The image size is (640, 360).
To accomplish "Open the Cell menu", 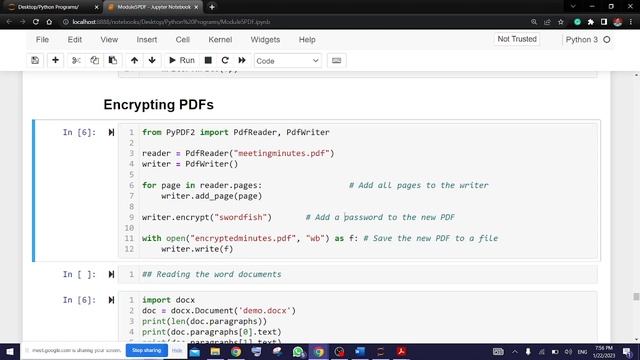I will click(x=182, y=40).
